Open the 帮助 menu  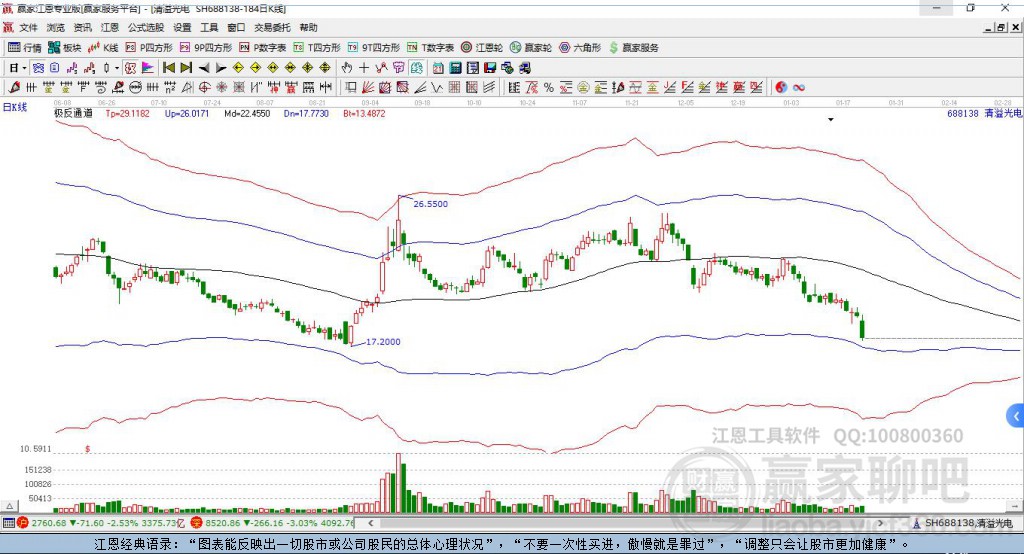click(x=308, y=27)
